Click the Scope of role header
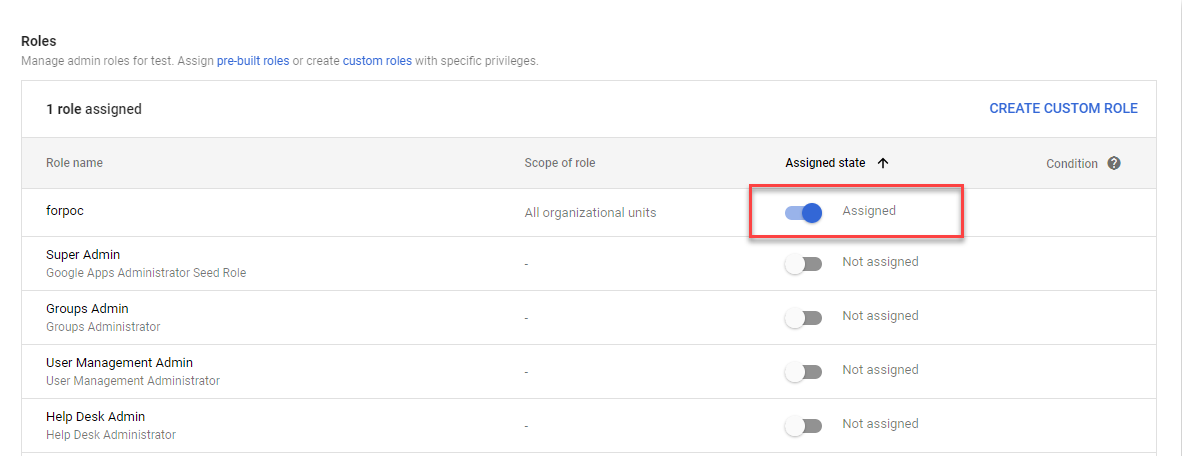Image resolution: width=1182 pixels, height=456 pixels. [x=559, y=163]
